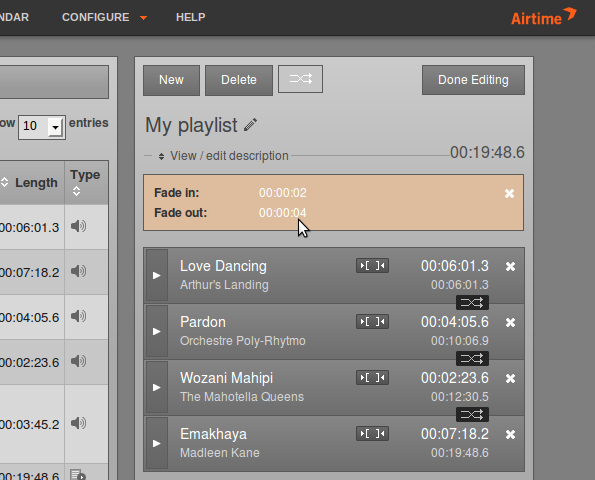Viewport: 595px width, 480px height.
Task: Open crossfade between Love Dancing and Pardon
Action: point(472,302)
